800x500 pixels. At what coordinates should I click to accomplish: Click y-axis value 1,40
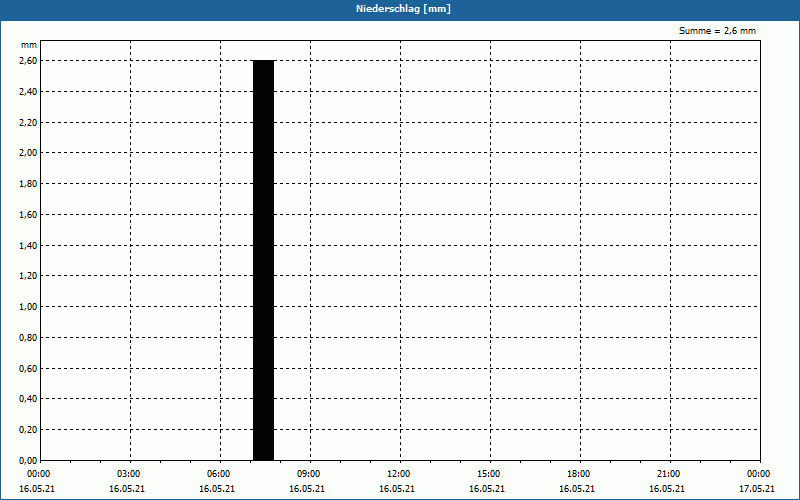click(x=28, y=245)
